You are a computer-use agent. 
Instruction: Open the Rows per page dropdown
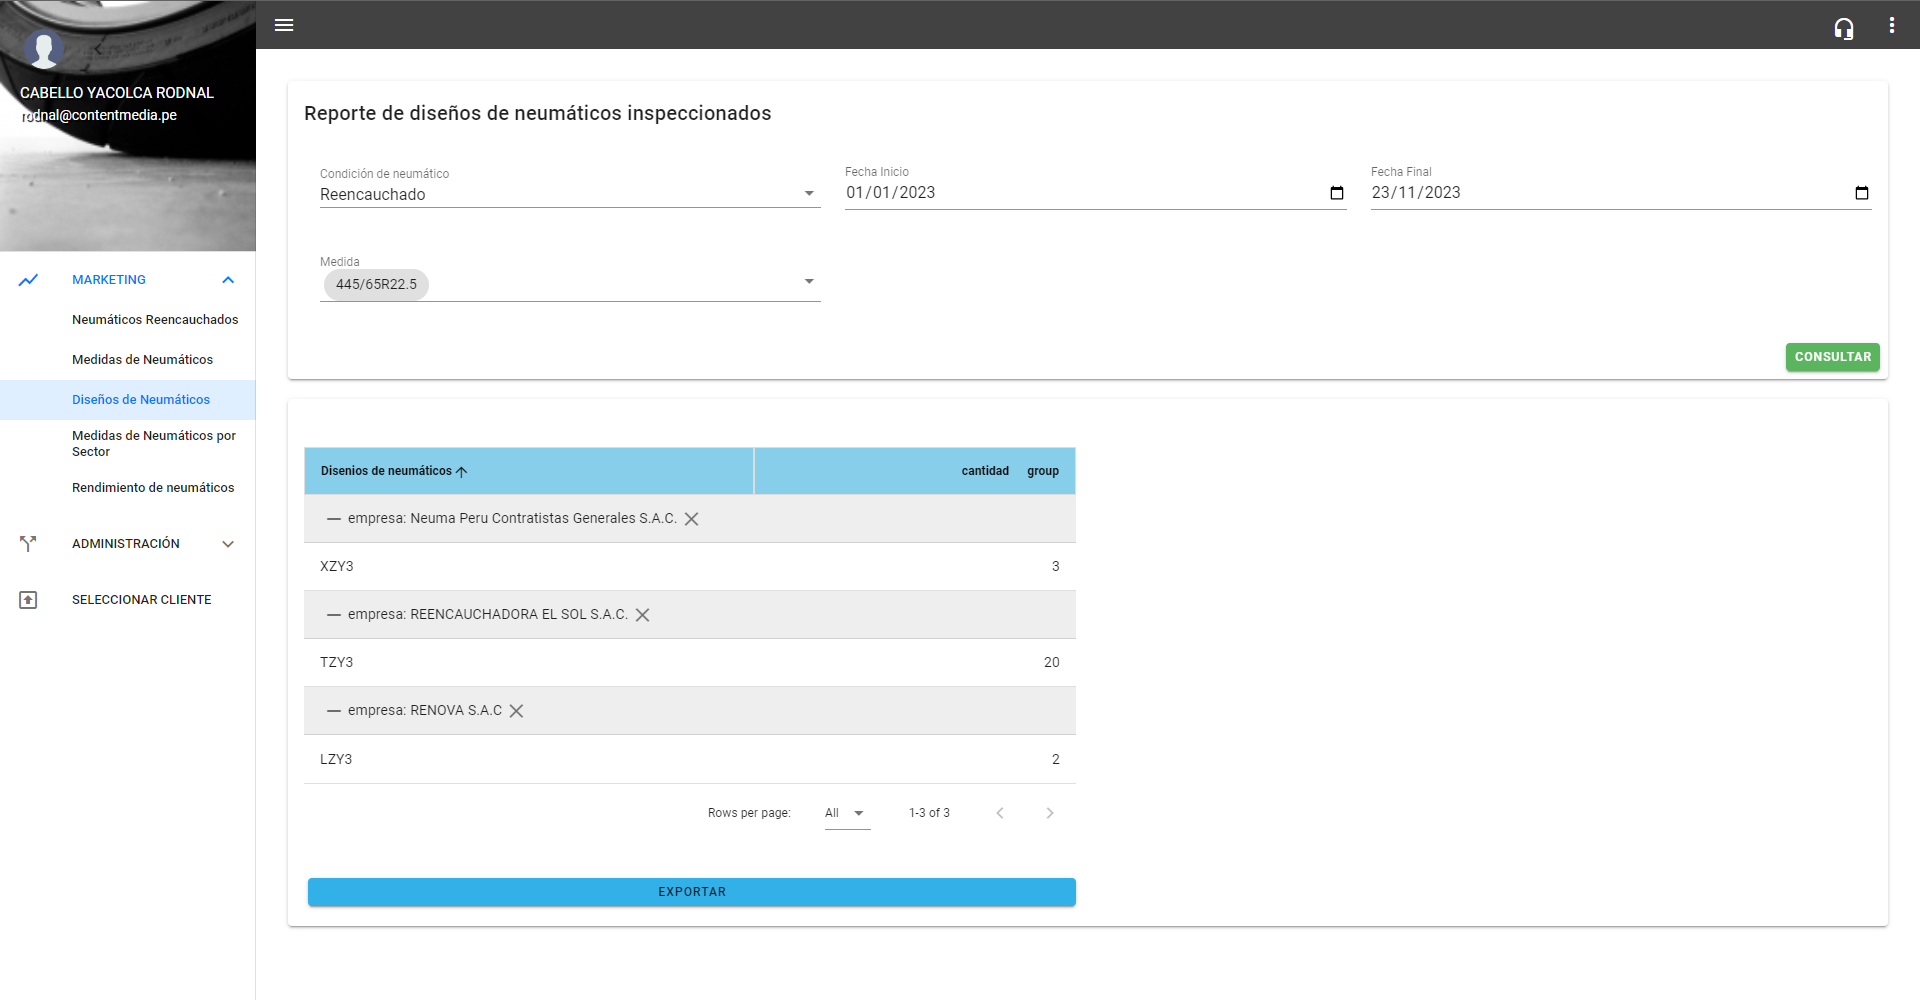(x=846, y=813)
